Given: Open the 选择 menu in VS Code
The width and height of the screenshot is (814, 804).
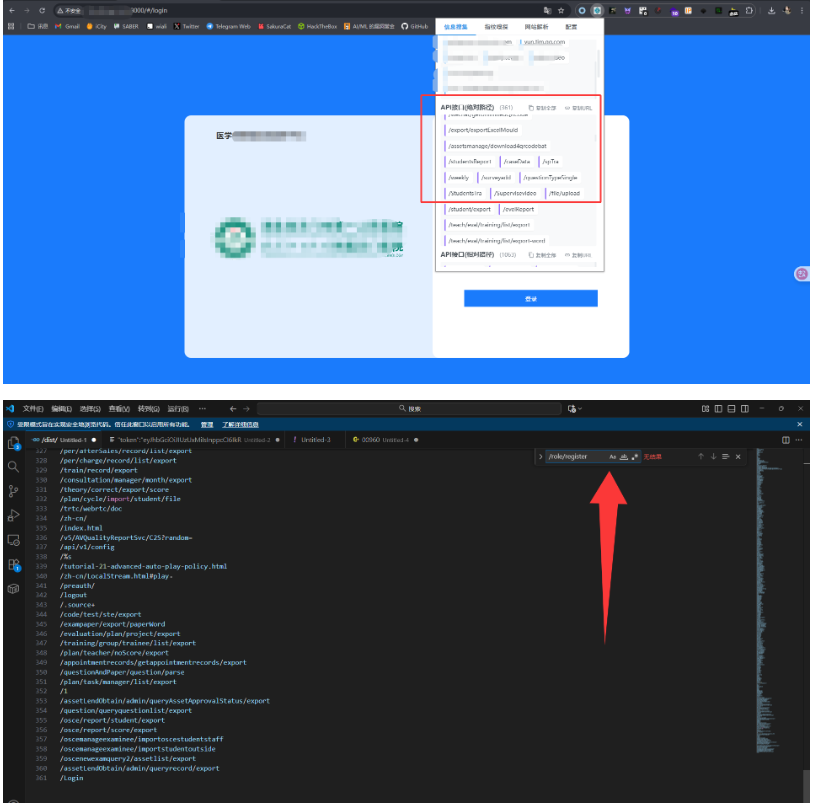Looking at the screenshot, I should [x=90, y=409].
